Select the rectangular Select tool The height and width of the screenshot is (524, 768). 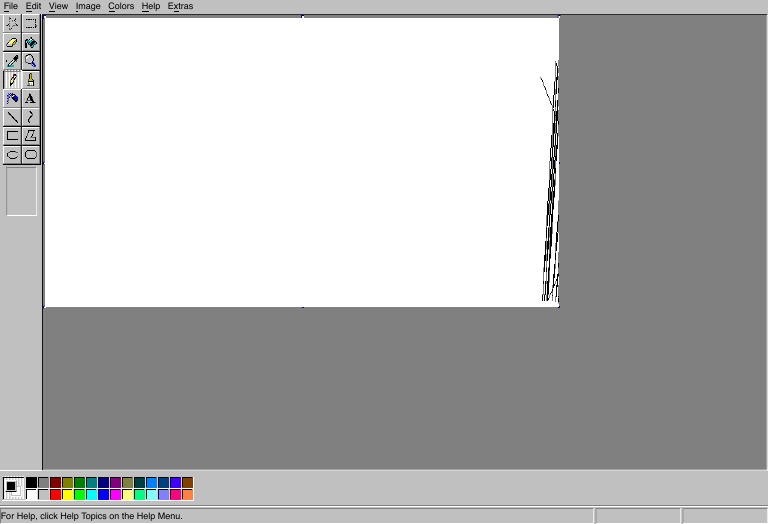[31, 24]
